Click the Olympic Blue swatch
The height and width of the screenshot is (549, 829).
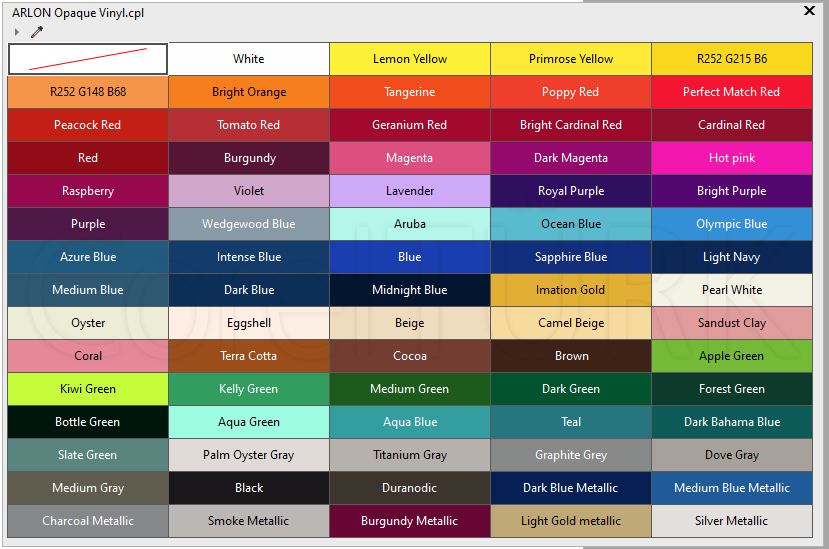(732, 224)
